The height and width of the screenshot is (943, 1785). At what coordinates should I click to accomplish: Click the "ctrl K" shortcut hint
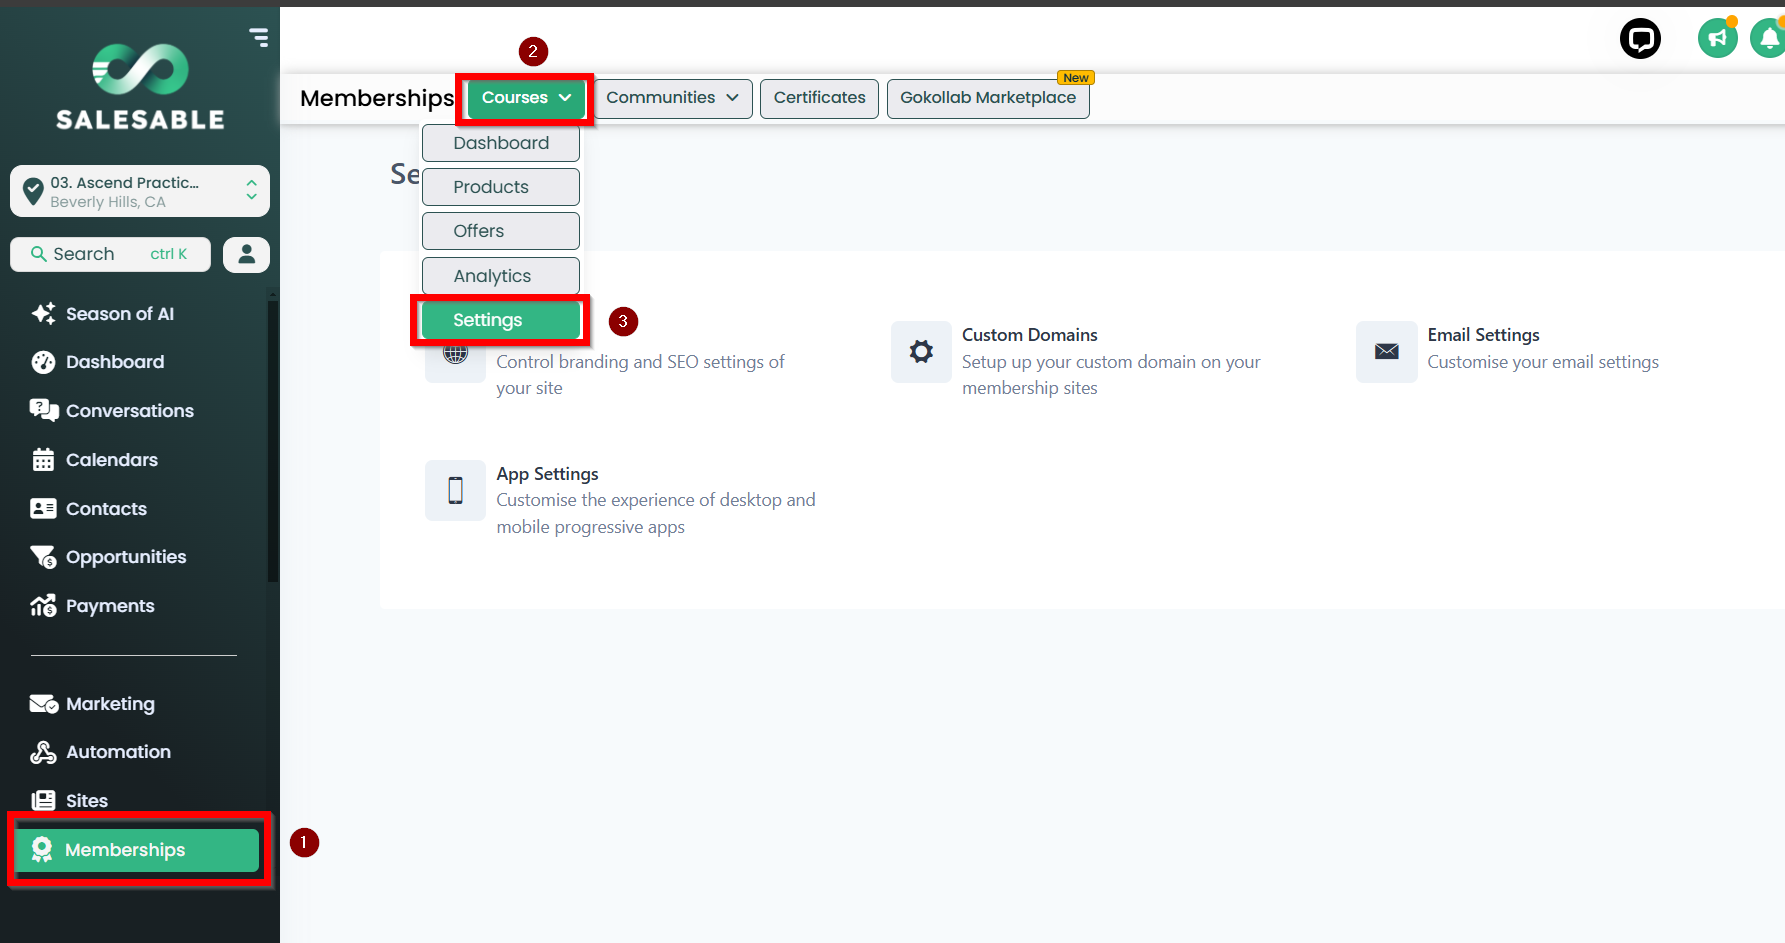pos(168,254)
